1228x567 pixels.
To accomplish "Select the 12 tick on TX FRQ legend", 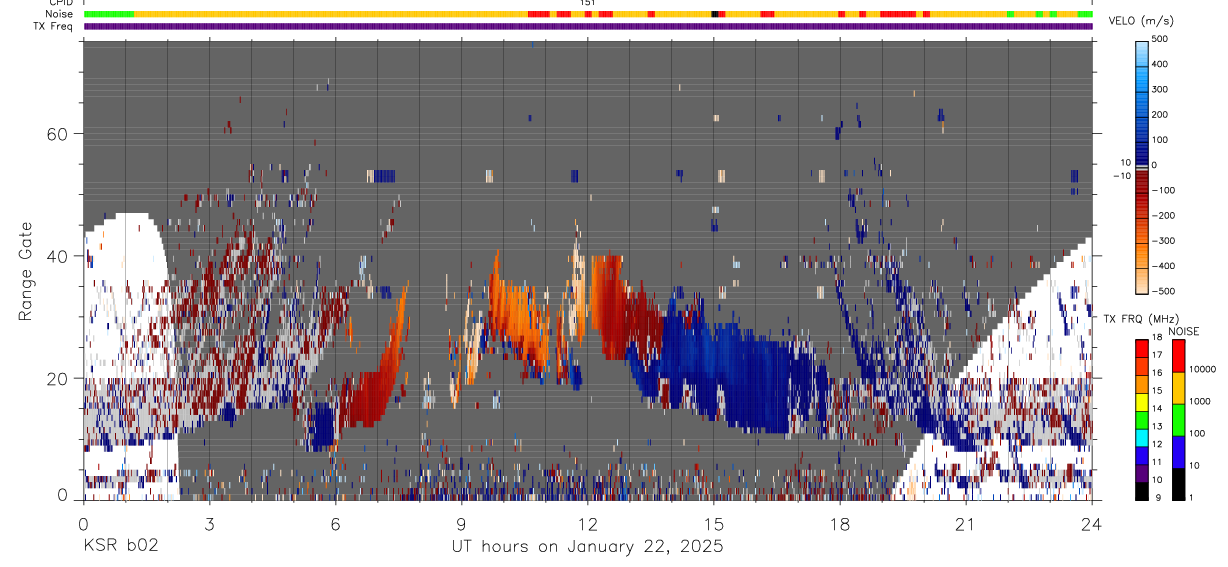I will [1156, 444].
